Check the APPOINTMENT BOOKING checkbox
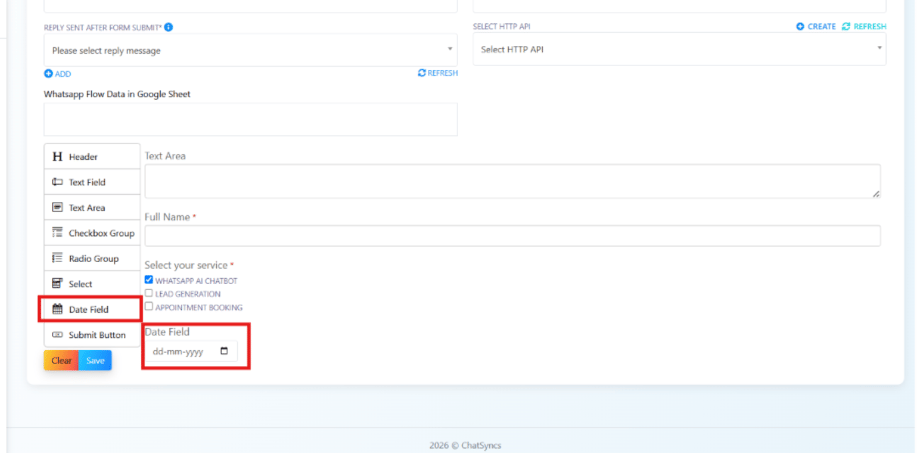This screenshot has height=453, width=917. [149, 306]
